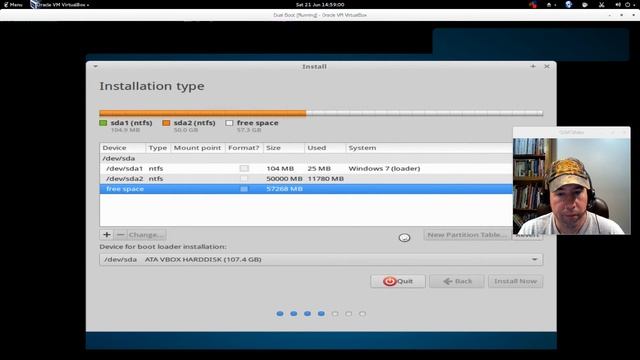Click the white free space legend swatch
Screen dimensions: 640x360
pyautogui.click(x=229, y=123)
